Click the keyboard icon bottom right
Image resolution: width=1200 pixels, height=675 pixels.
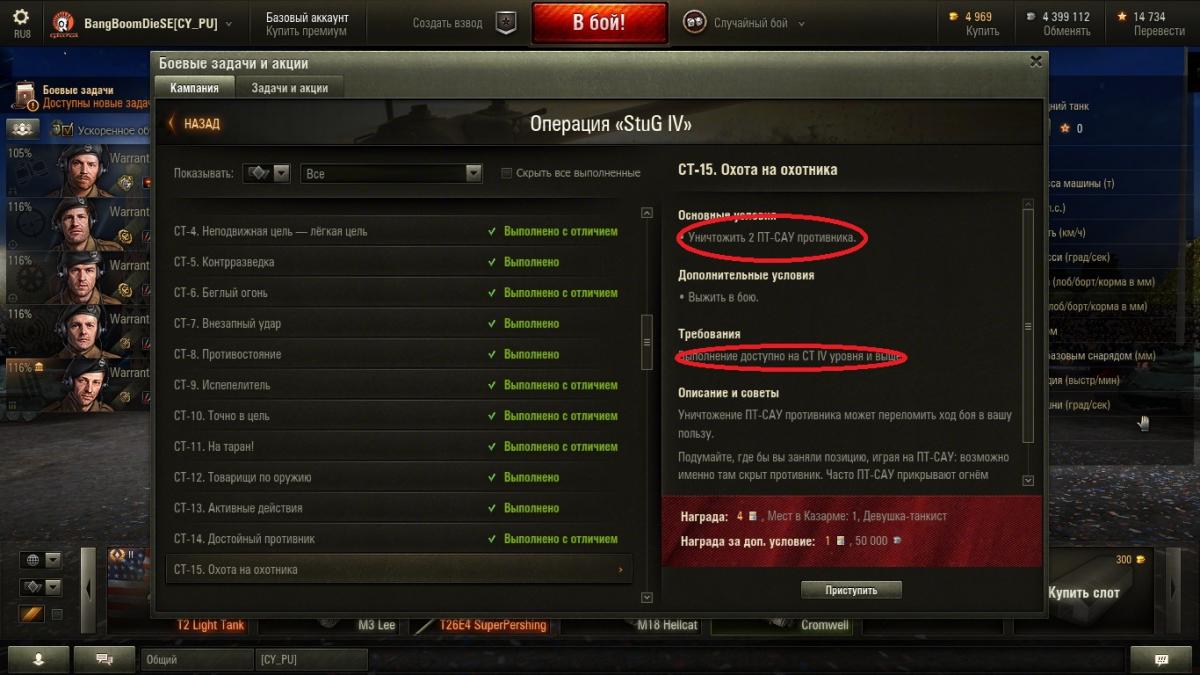click(1161, 659)
